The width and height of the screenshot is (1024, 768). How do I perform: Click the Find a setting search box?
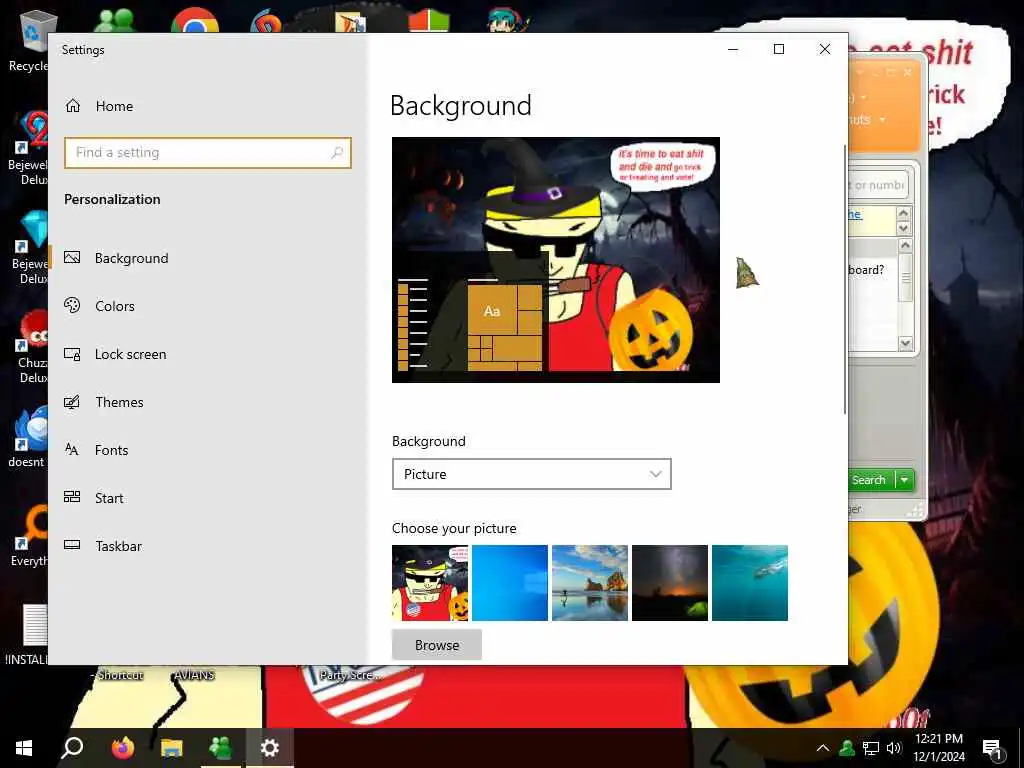[x=208, y=153]
